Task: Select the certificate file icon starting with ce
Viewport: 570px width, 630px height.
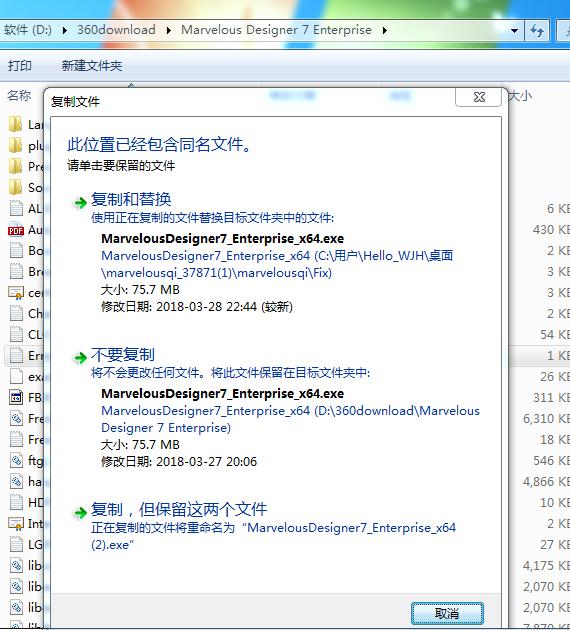Action: tap(16, 292)
